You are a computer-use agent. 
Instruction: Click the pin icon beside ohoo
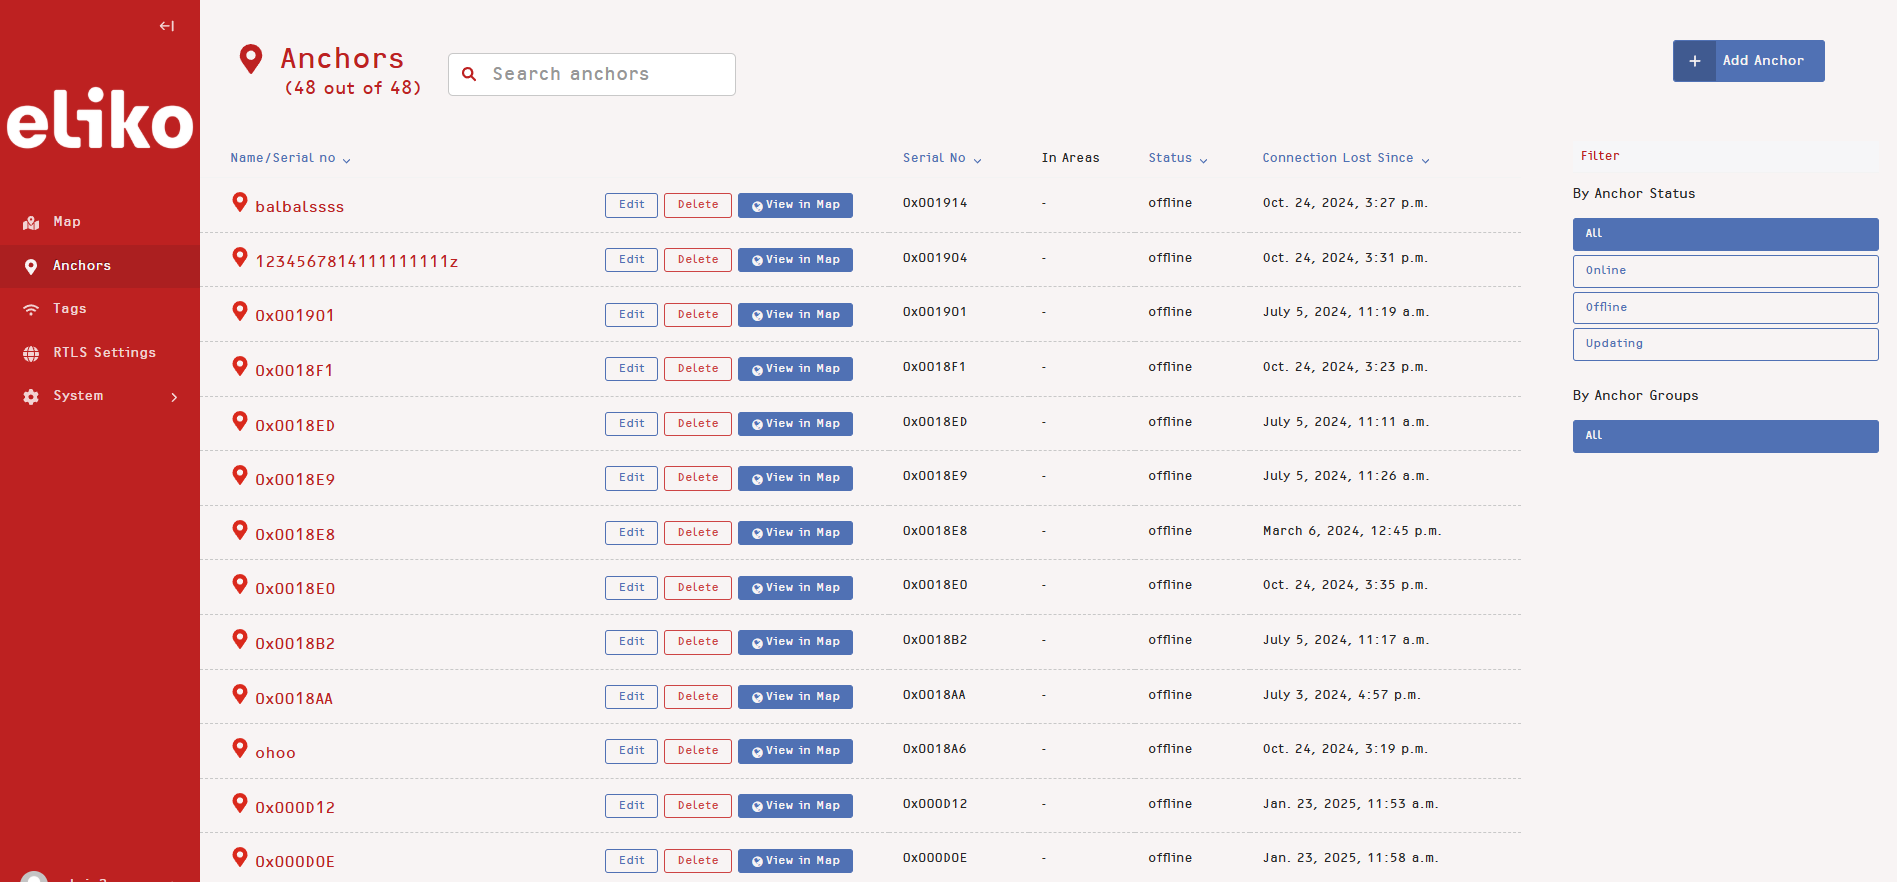tap(240, 748)
